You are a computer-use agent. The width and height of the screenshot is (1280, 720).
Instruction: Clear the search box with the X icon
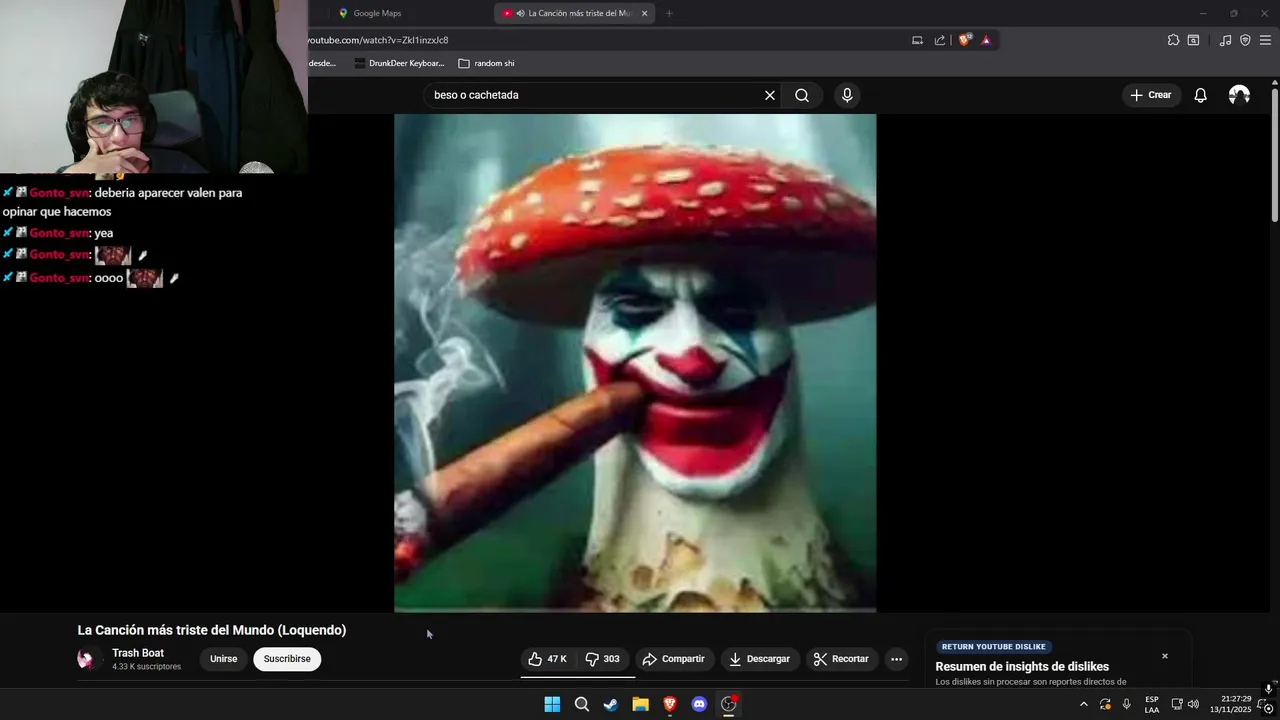click(x=770, y=95)
